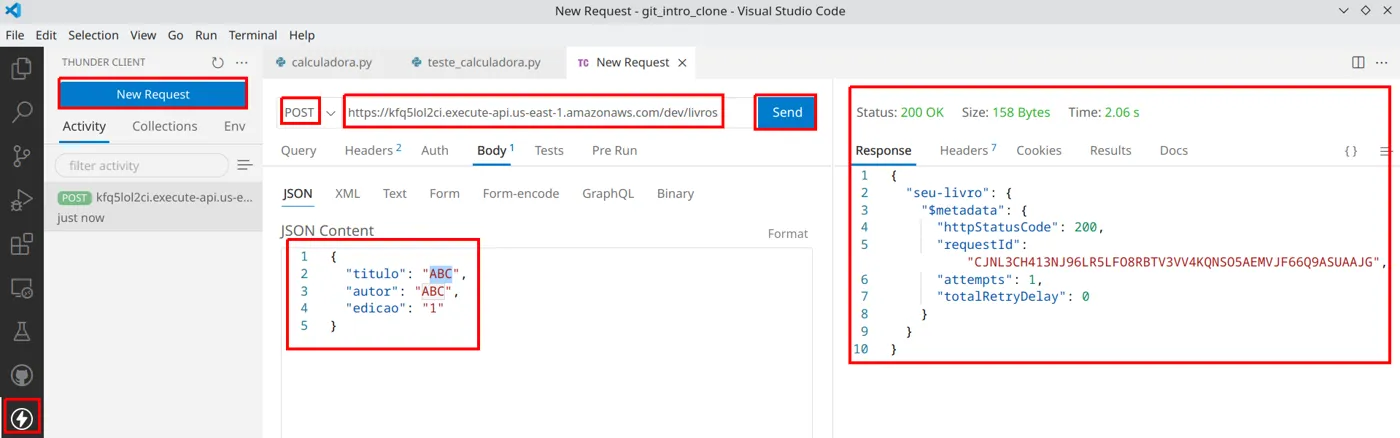Image resolution: width=1400 pixels, height=438 pixels.
Task: Open the Pre Run tab
Action: click(614, 151)
